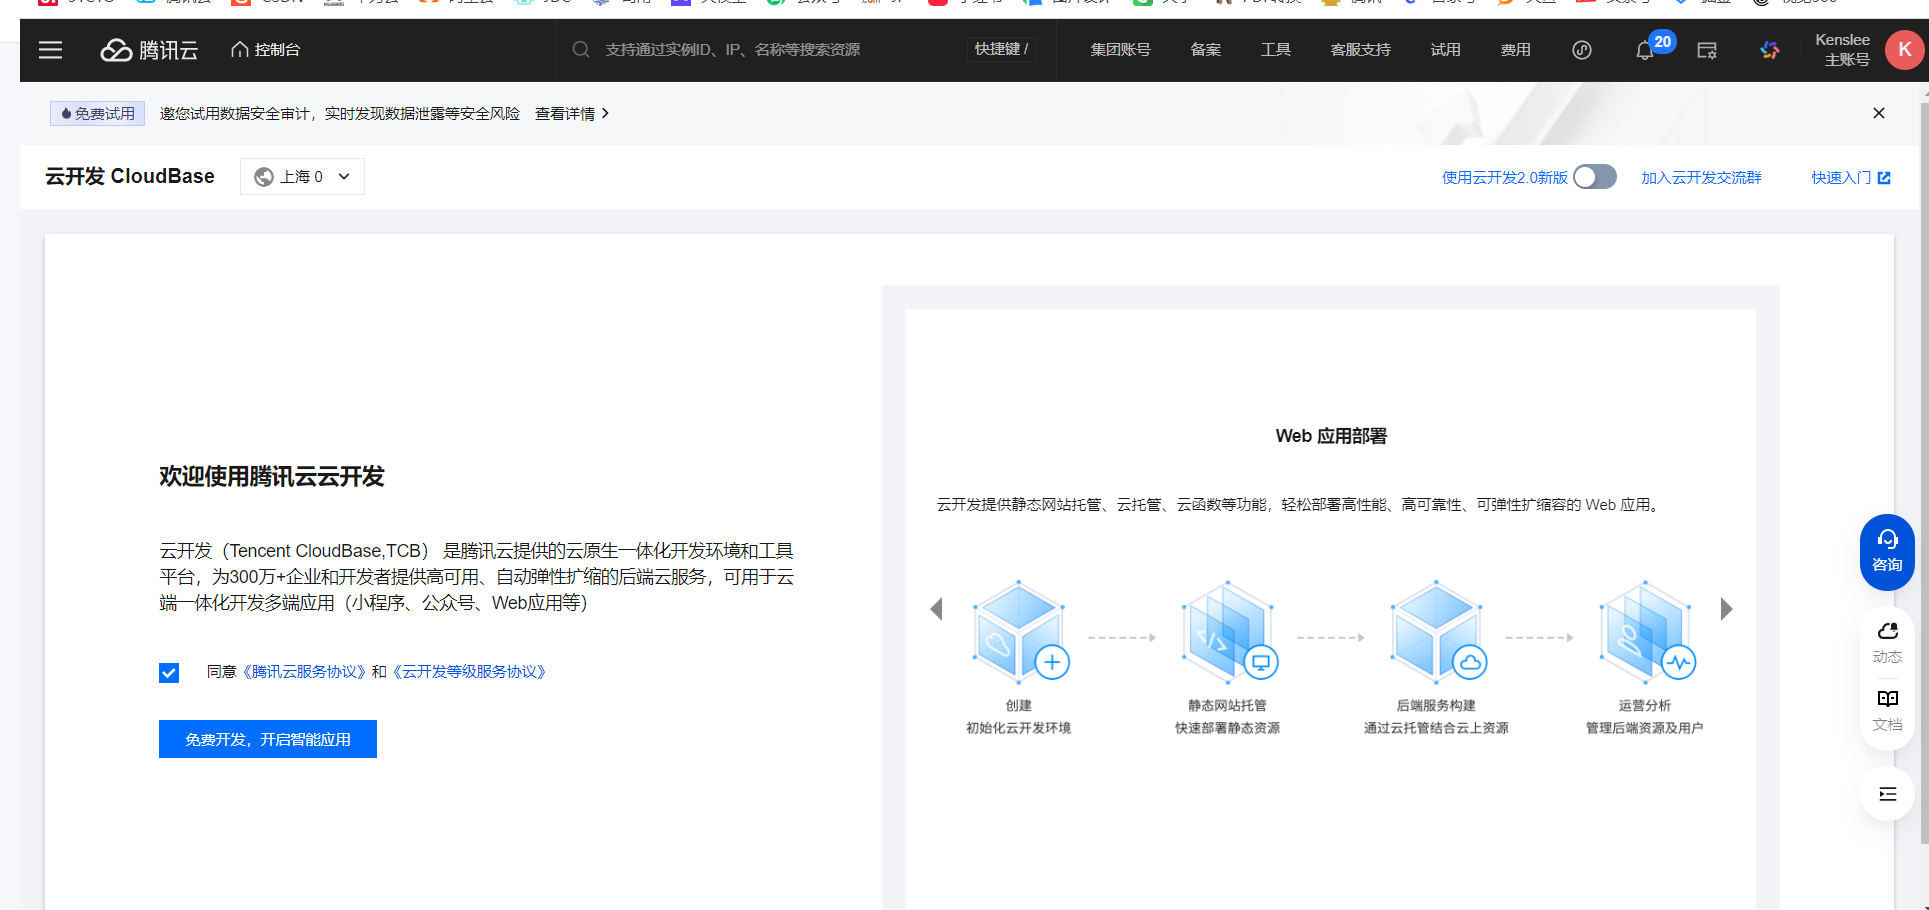Screen dimensions: 1929x910
Task: Open the 集团账号 menu
Action: click(1120, 49)
